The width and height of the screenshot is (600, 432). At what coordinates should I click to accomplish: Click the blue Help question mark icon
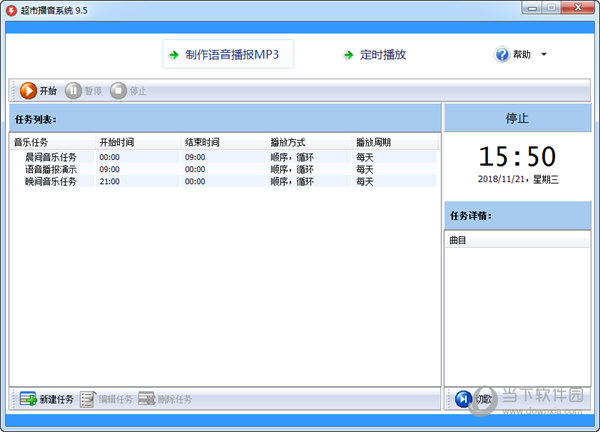point(502,55)
